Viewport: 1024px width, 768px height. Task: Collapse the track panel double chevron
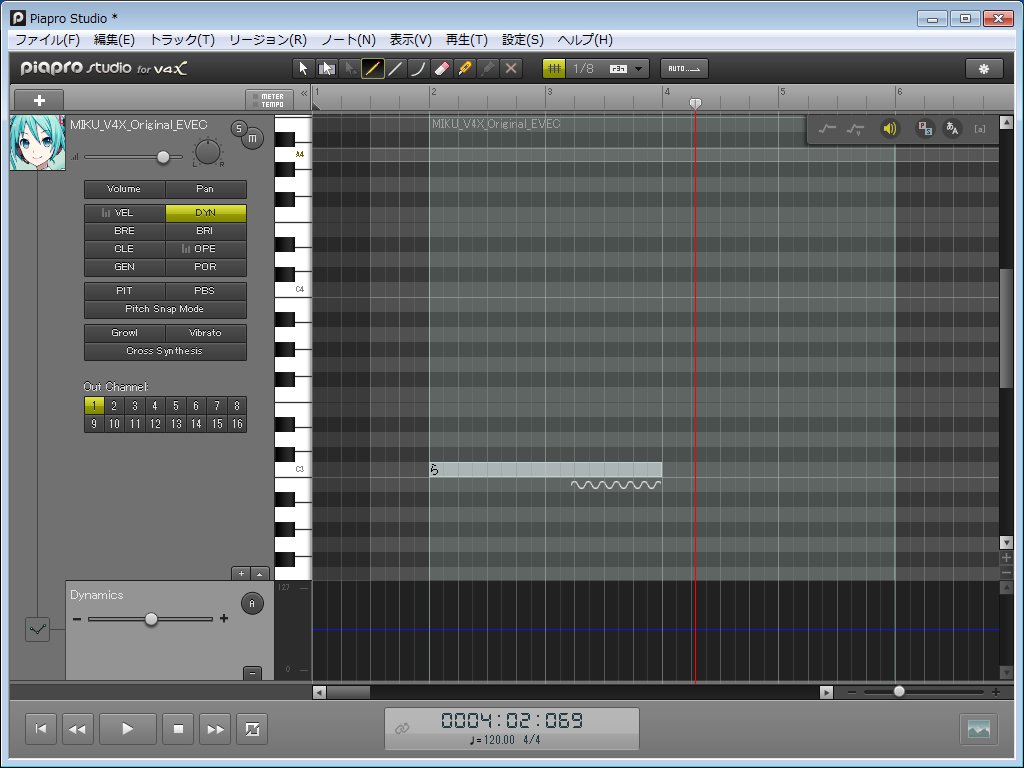304,93
